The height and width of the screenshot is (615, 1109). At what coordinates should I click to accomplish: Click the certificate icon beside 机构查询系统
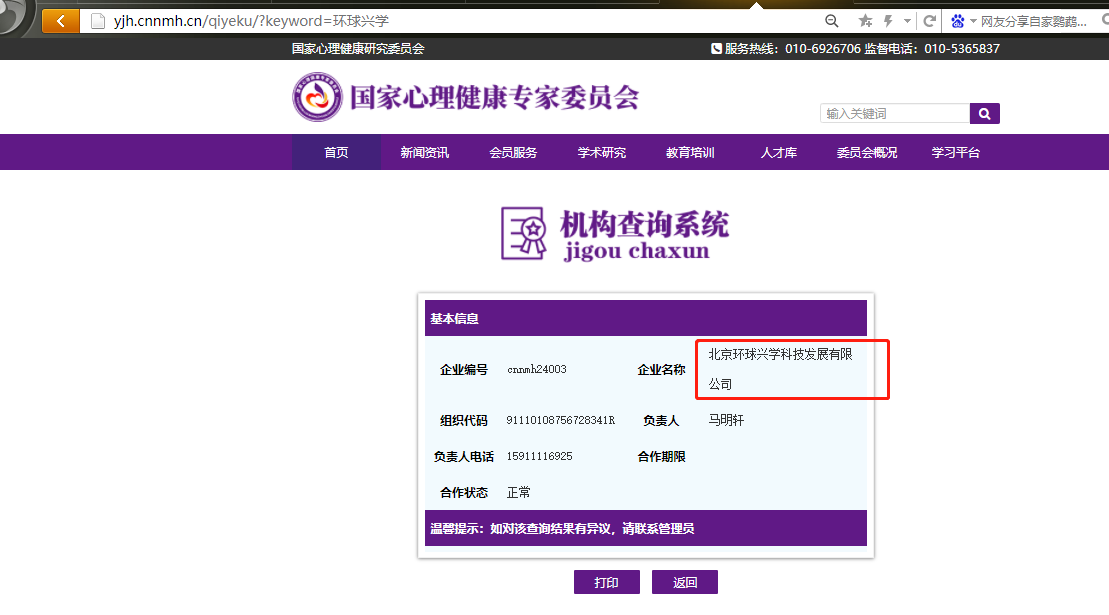(x=524, y=232)
